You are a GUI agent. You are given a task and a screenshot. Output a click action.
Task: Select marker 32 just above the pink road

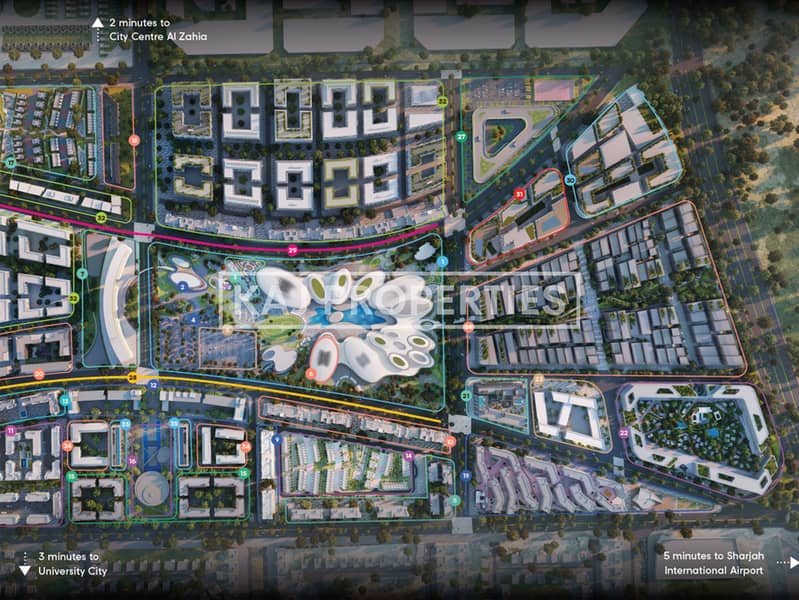(102, 218)
